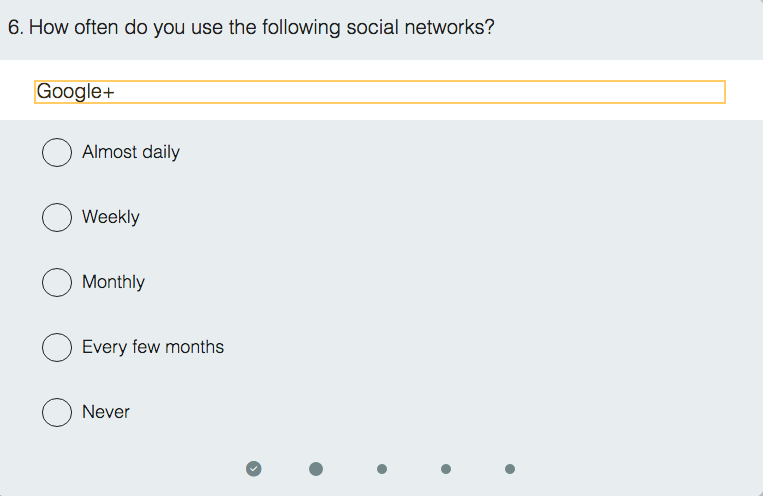
Task: Click the checkmarked first pagination dot
Action: pyautogui.click(x=254, y=468)
